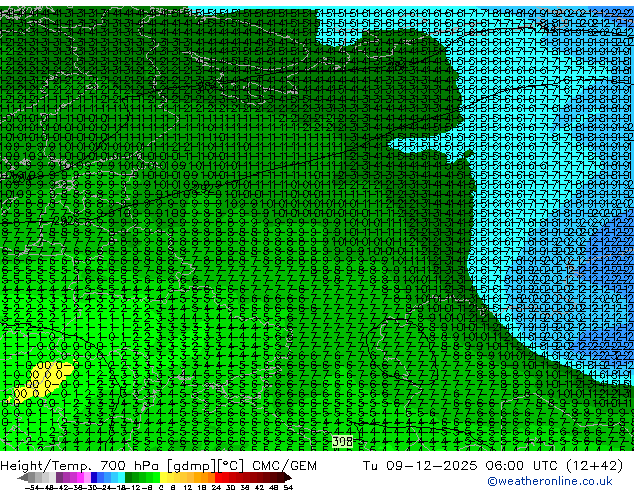The image size is (634, 490).
Task: Click the 308 contour height label
Action: [x=342, y=441]
